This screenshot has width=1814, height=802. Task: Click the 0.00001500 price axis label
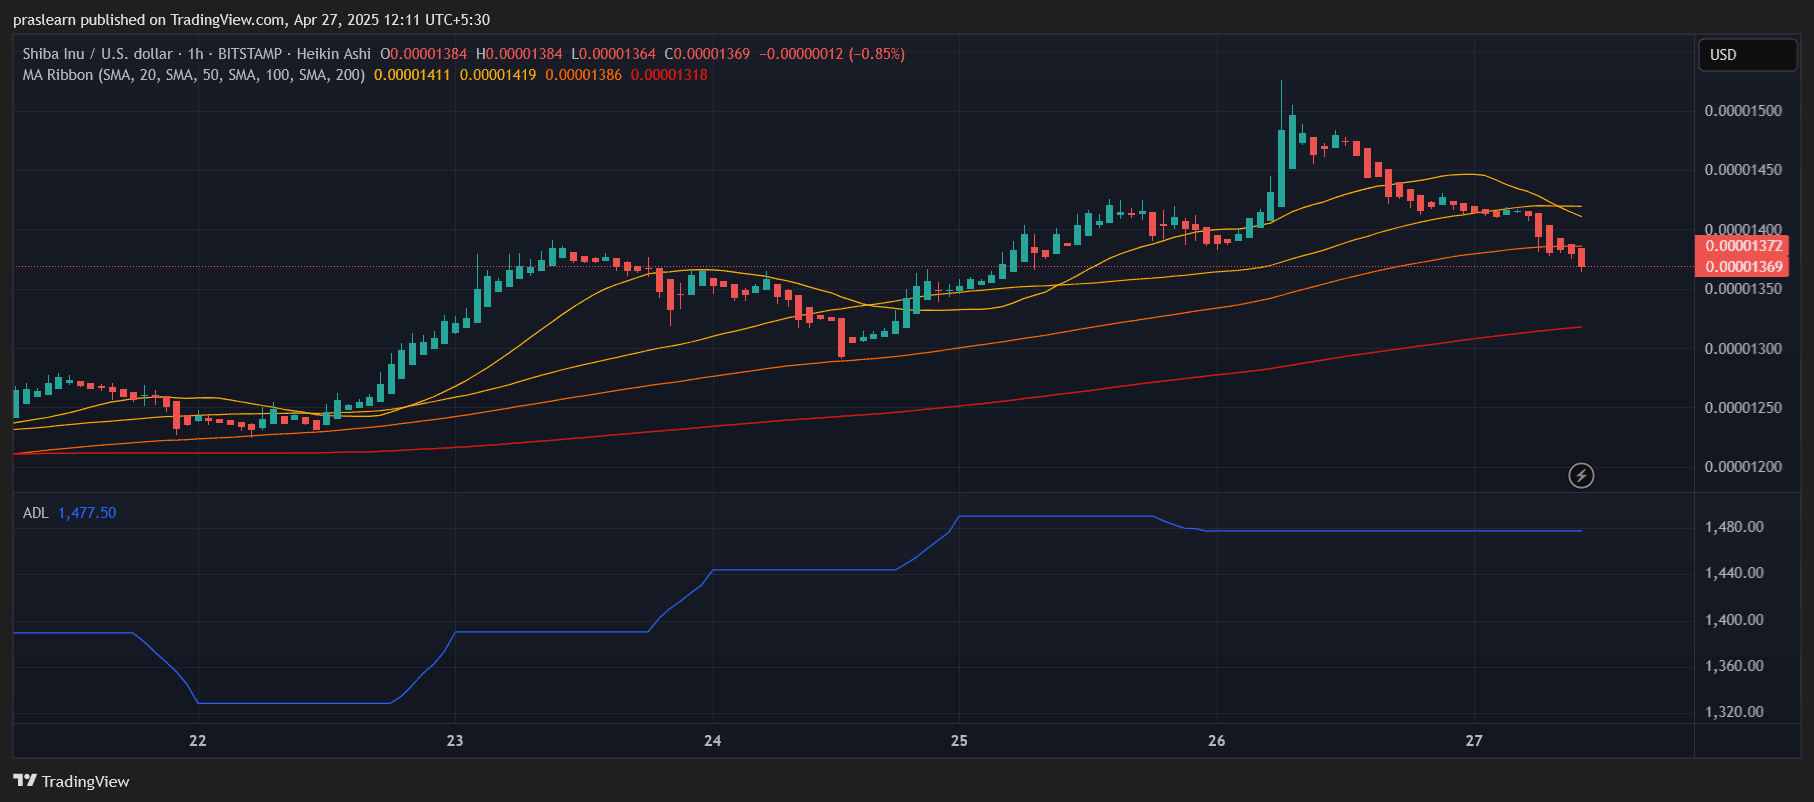tap(1743, 111)
